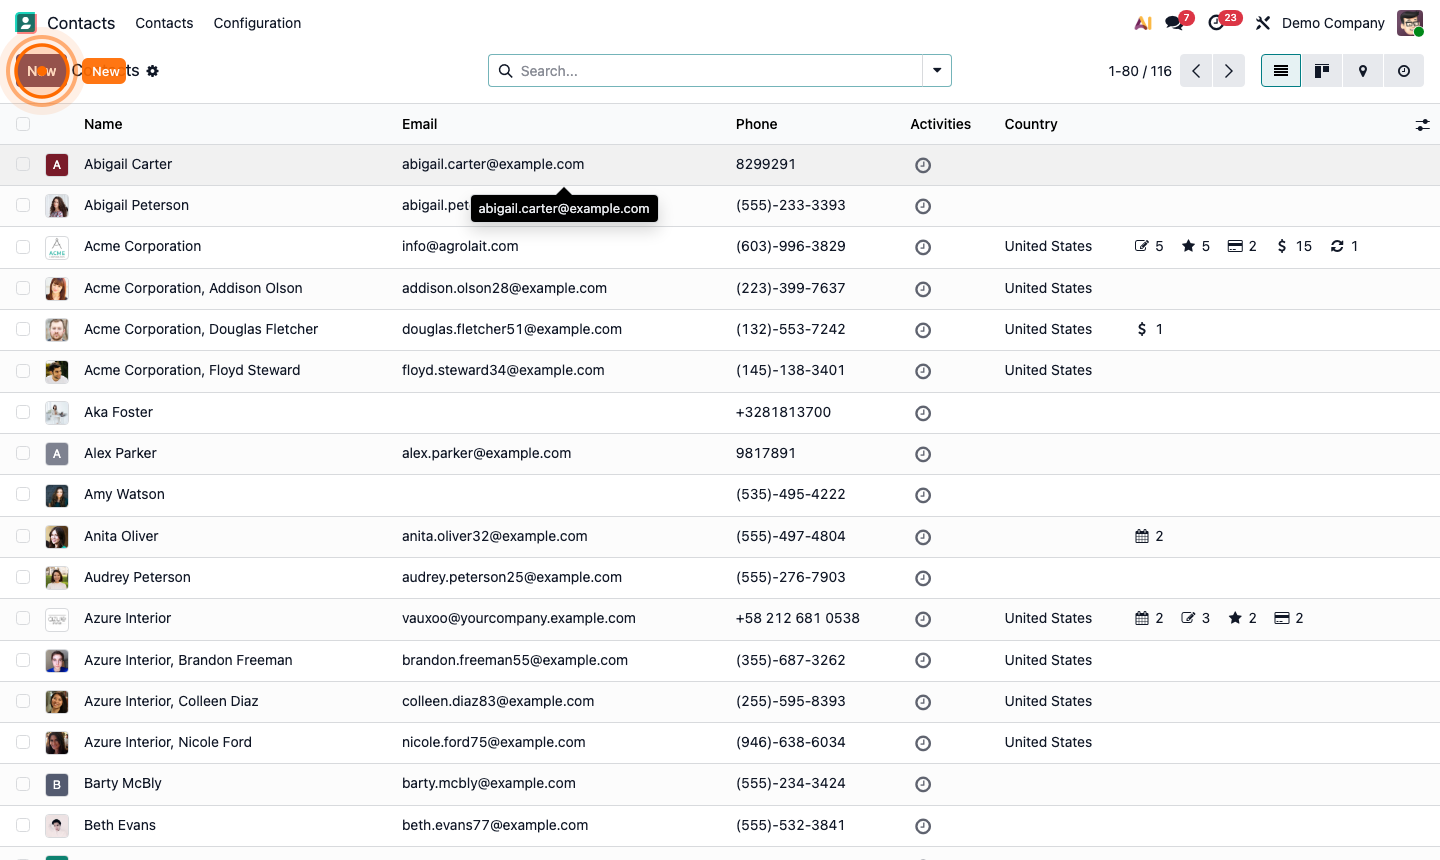Check the row for Azure Interior

22,619
